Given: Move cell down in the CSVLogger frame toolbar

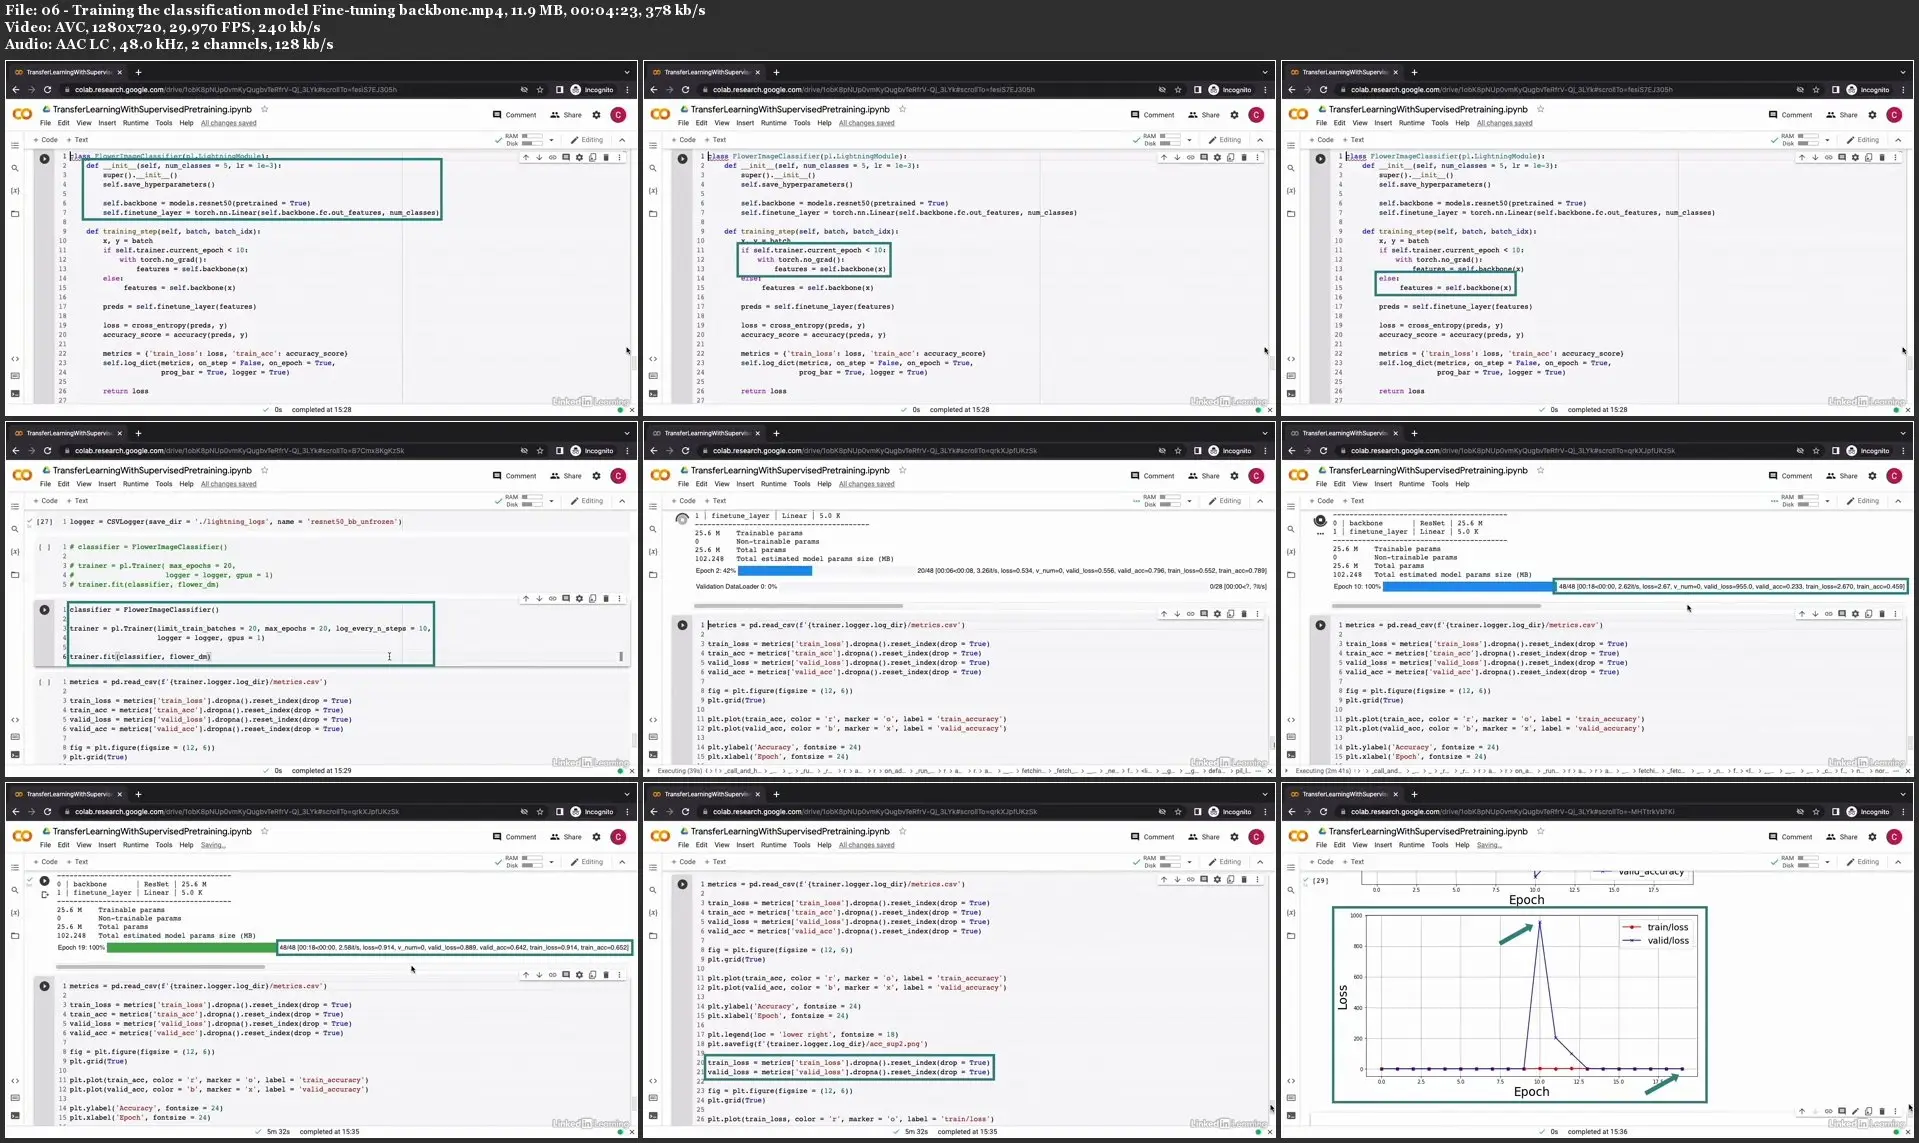Looking at the screenshot, I should tap(539, 599).
